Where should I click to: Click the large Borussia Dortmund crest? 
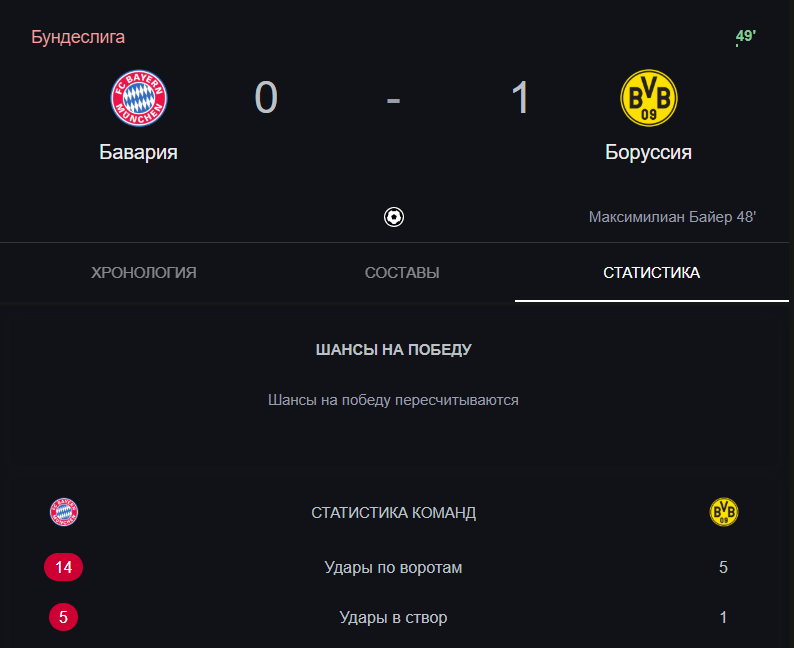(x=648, y=98)
